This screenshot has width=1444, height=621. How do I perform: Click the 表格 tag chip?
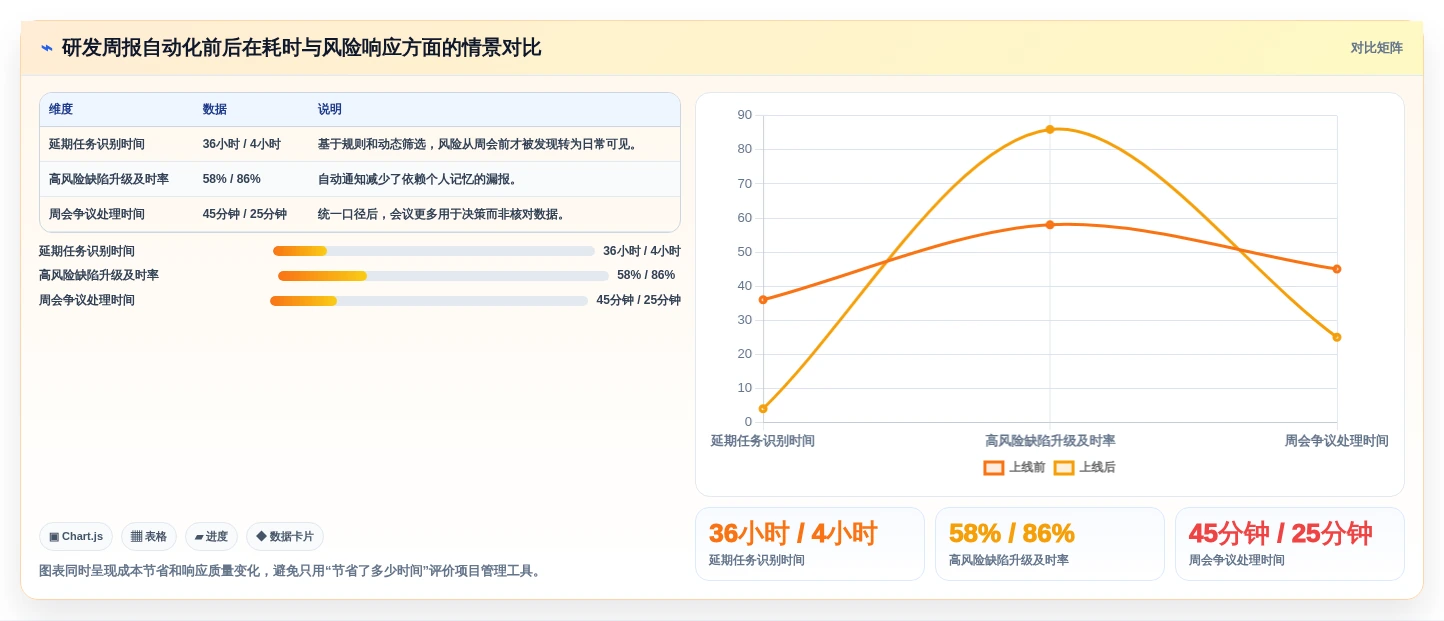[149, 537]
